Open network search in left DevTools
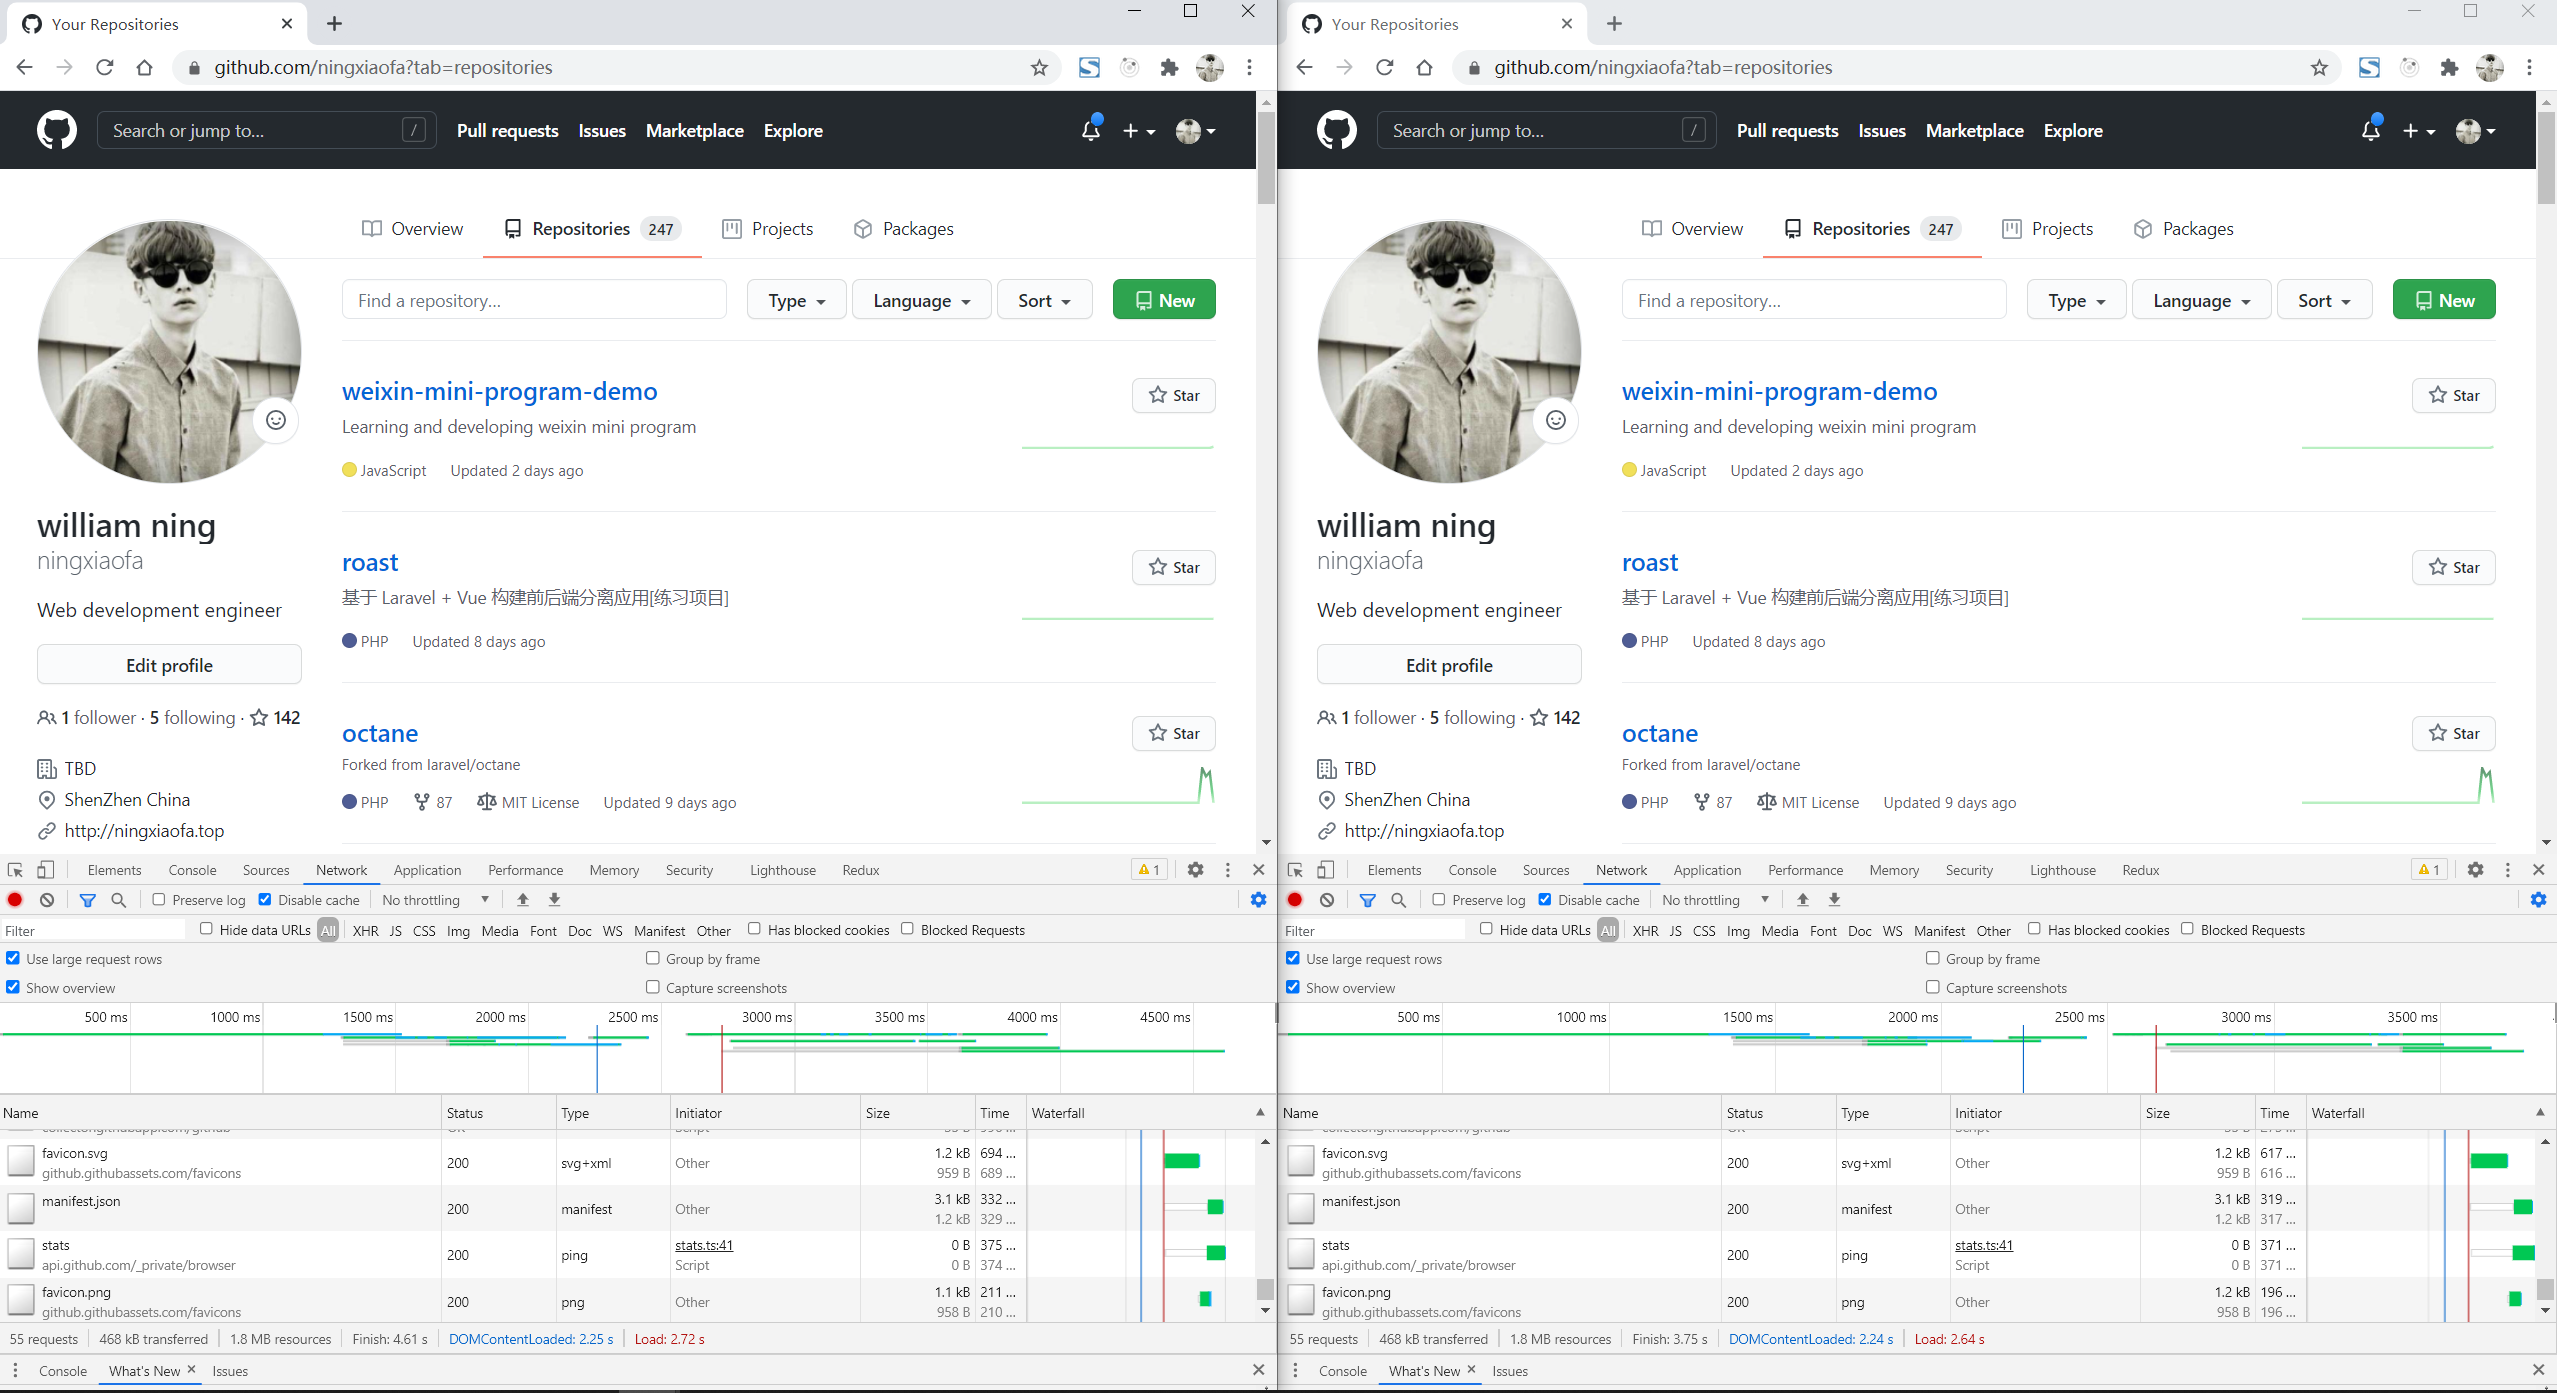The image size is (2557, 1393). tap(119, 900)
